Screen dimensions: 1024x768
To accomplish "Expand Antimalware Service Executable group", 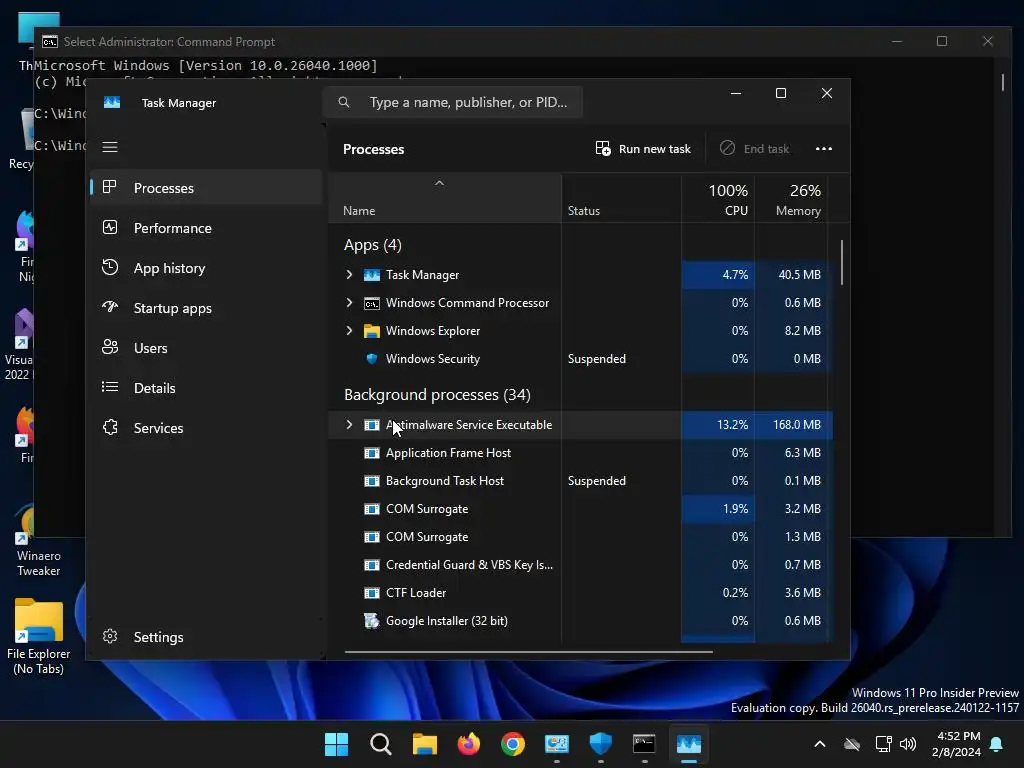I will tap(349, 424).
